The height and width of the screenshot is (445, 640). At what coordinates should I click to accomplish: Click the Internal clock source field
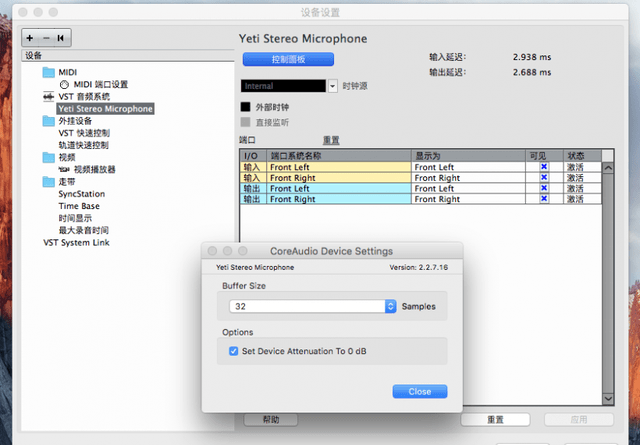283,86
